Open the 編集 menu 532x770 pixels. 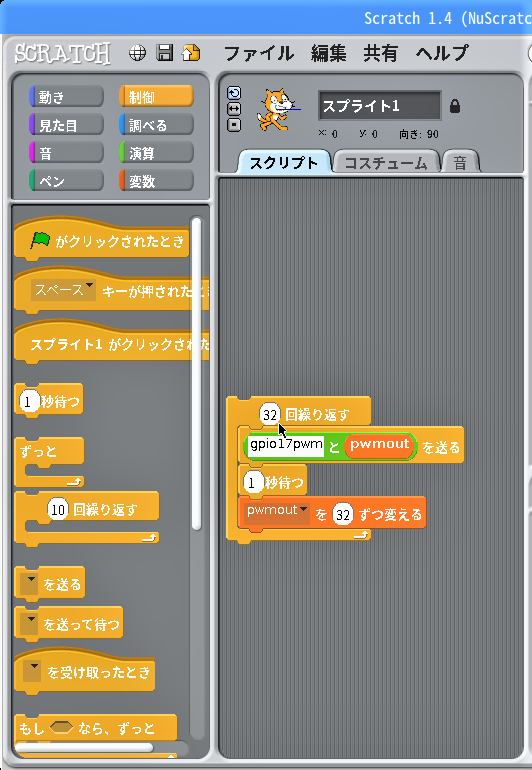(x=328, y=53)
